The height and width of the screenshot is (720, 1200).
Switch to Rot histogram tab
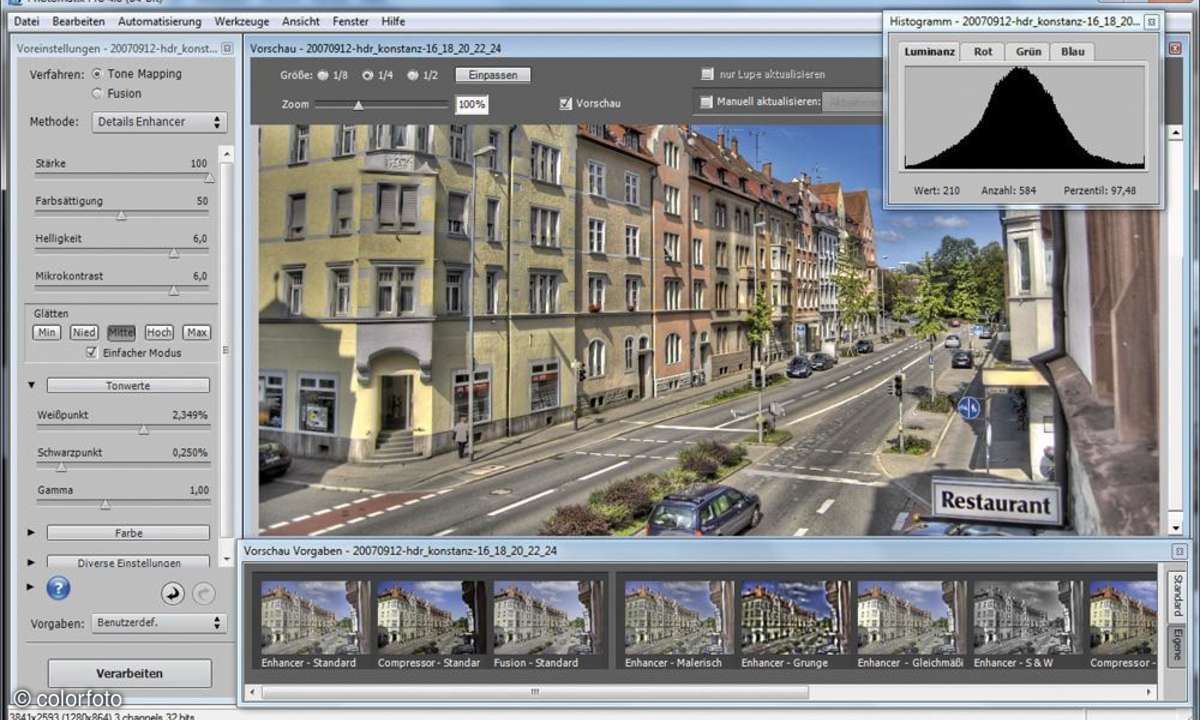coord(984,52)
